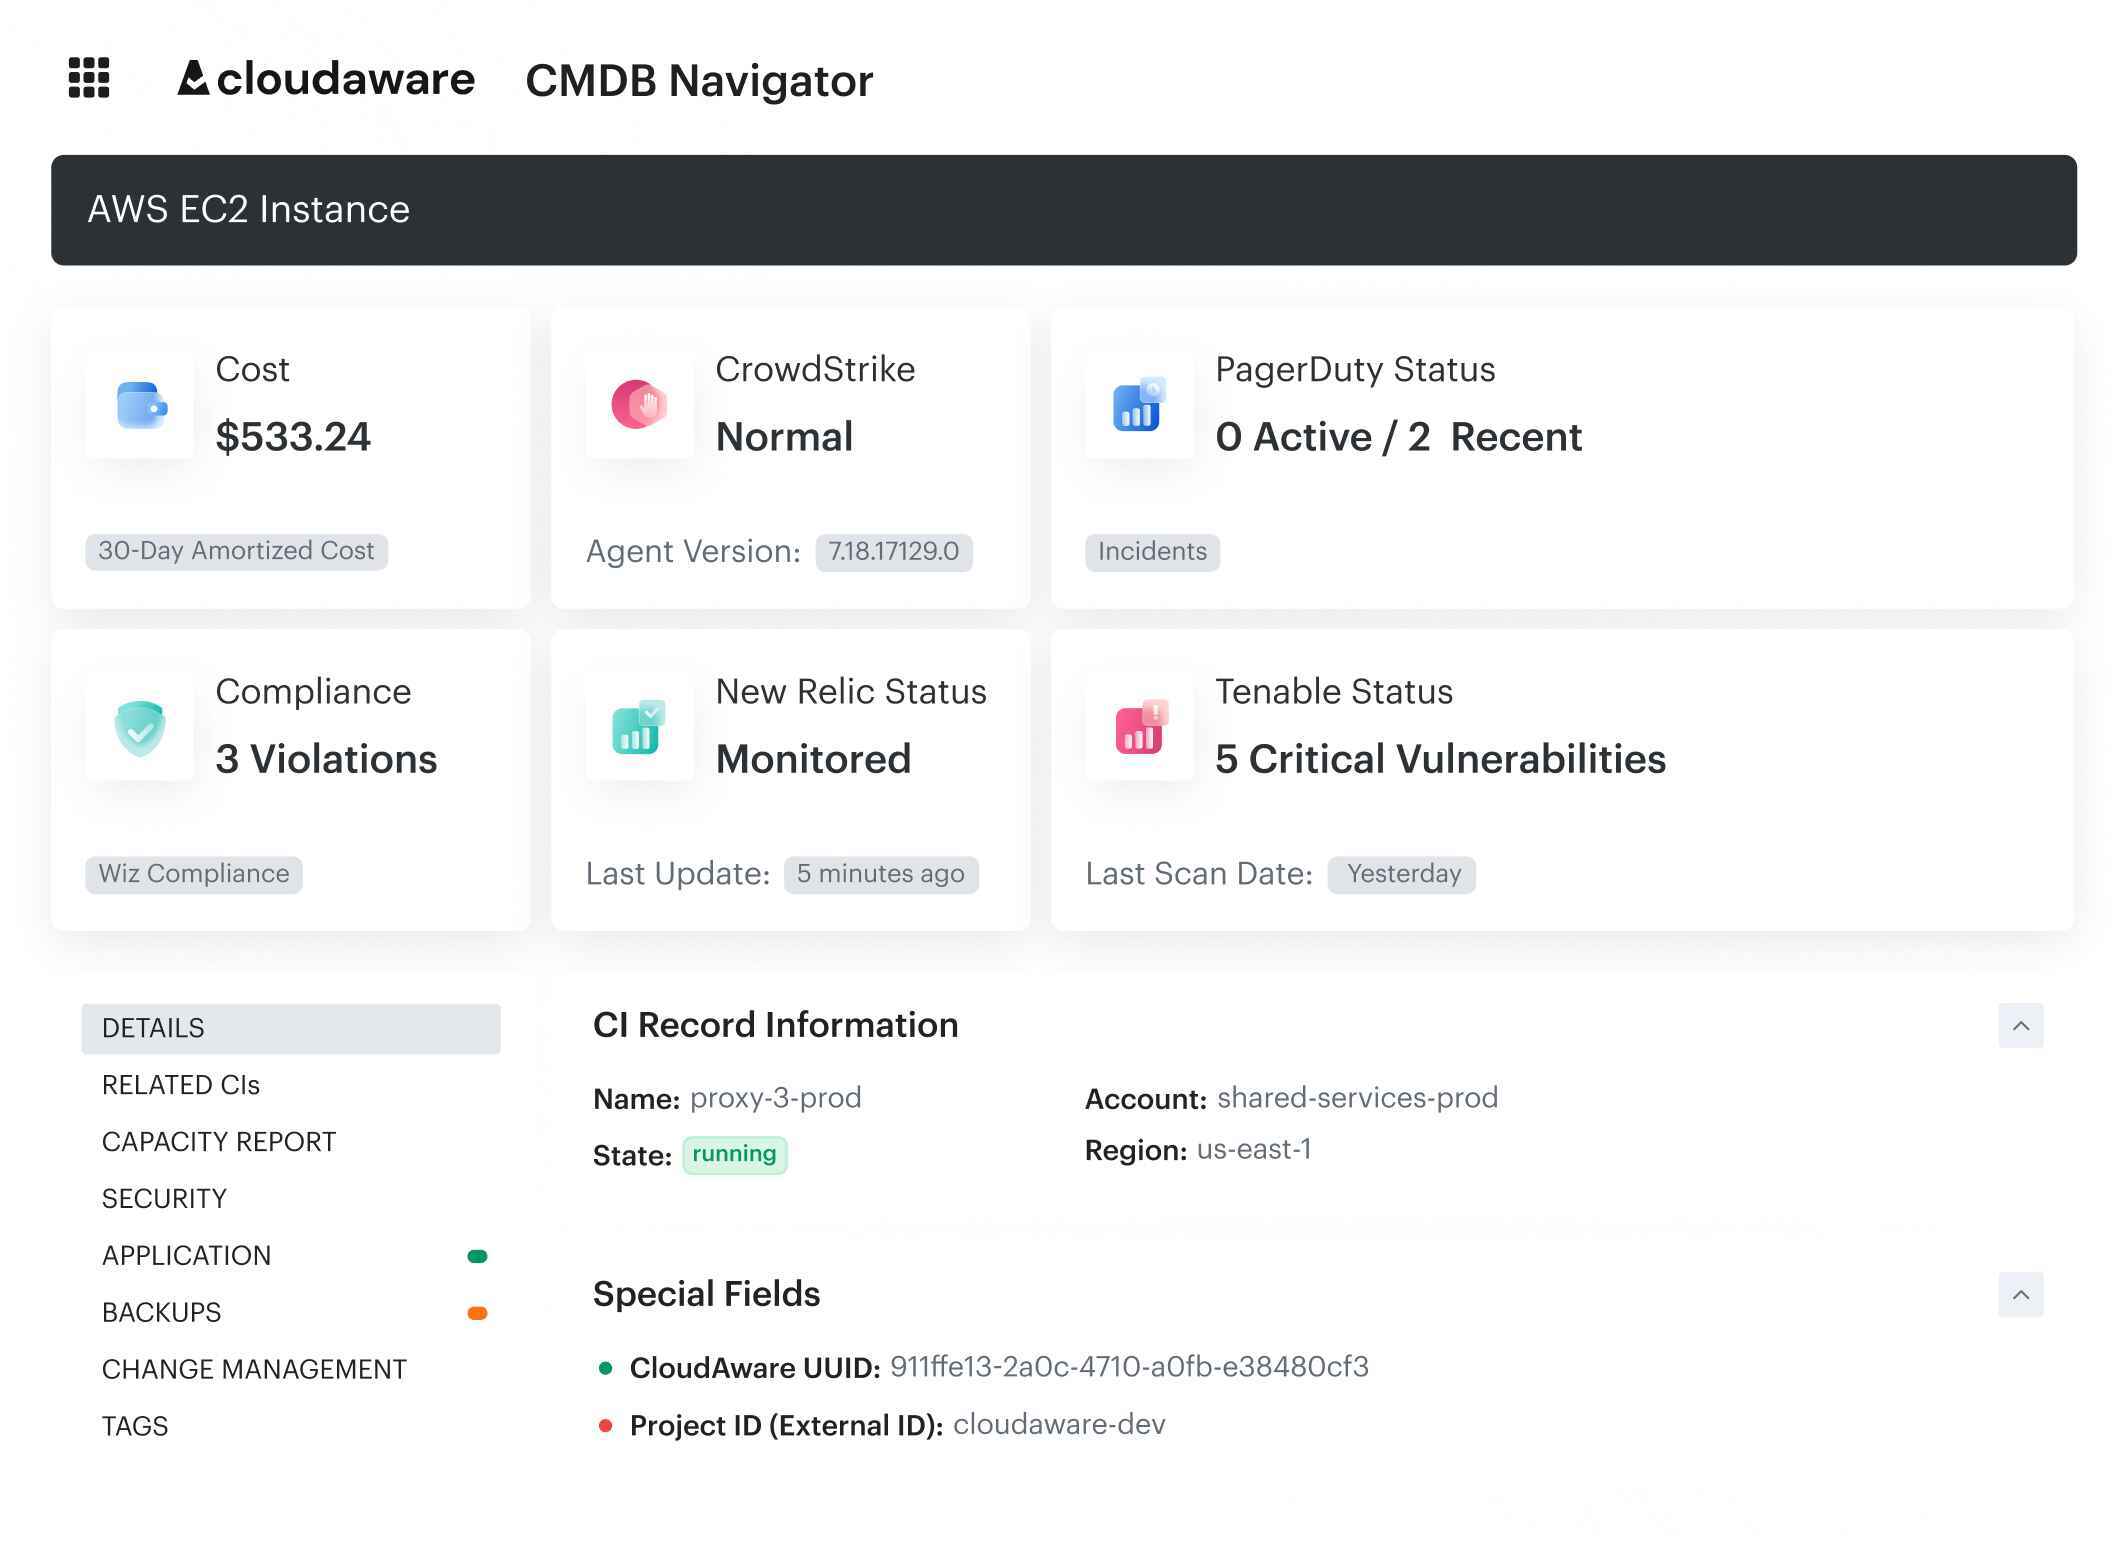Open the SECURITY tab in the sidebar
The width and height of the screenshot is (2126, 1543).
tap(164, 1197)
